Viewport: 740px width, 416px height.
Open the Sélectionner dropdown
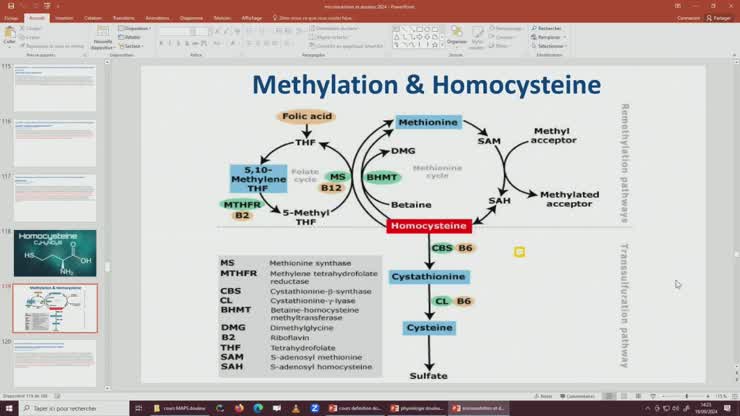(x=550, y=46)
